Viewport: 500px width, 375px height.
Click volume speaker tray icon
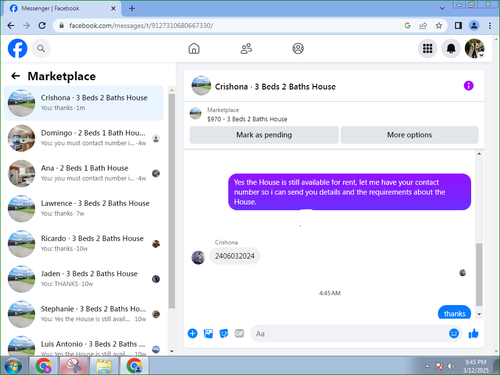451,366
